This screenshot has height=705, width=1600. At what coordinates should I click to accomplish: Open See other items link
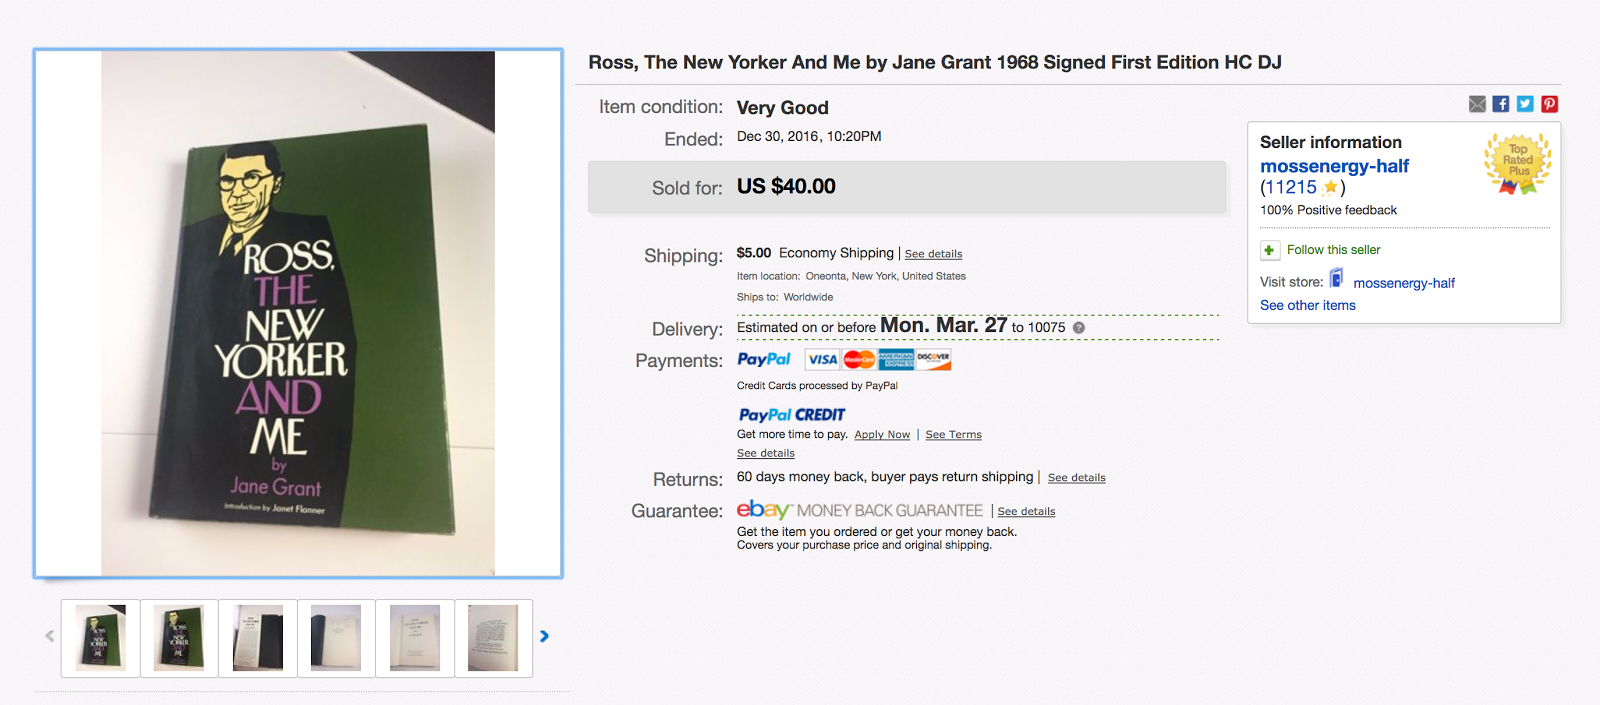pos(1308,305)
